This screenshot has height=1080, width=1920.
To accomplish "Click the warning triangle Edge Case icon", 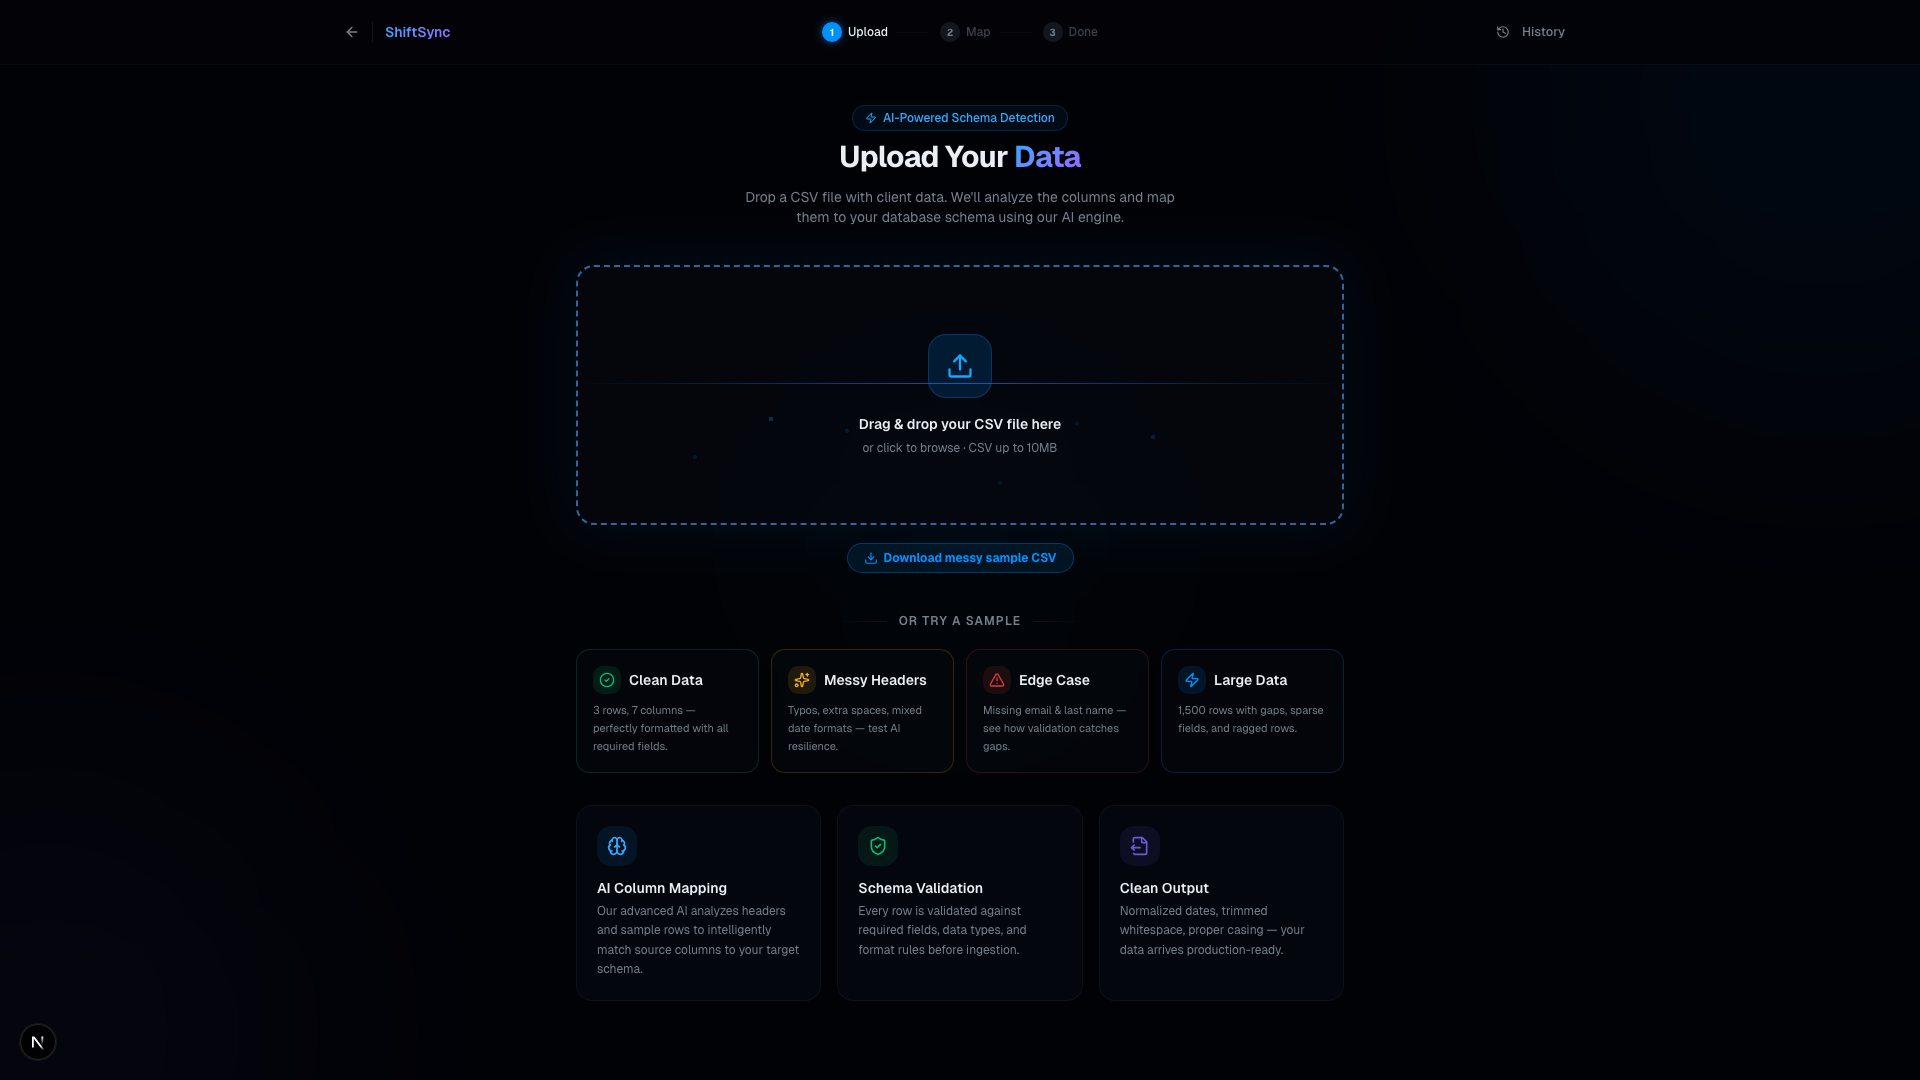I will pyautogui.click(x=997, y=680).
